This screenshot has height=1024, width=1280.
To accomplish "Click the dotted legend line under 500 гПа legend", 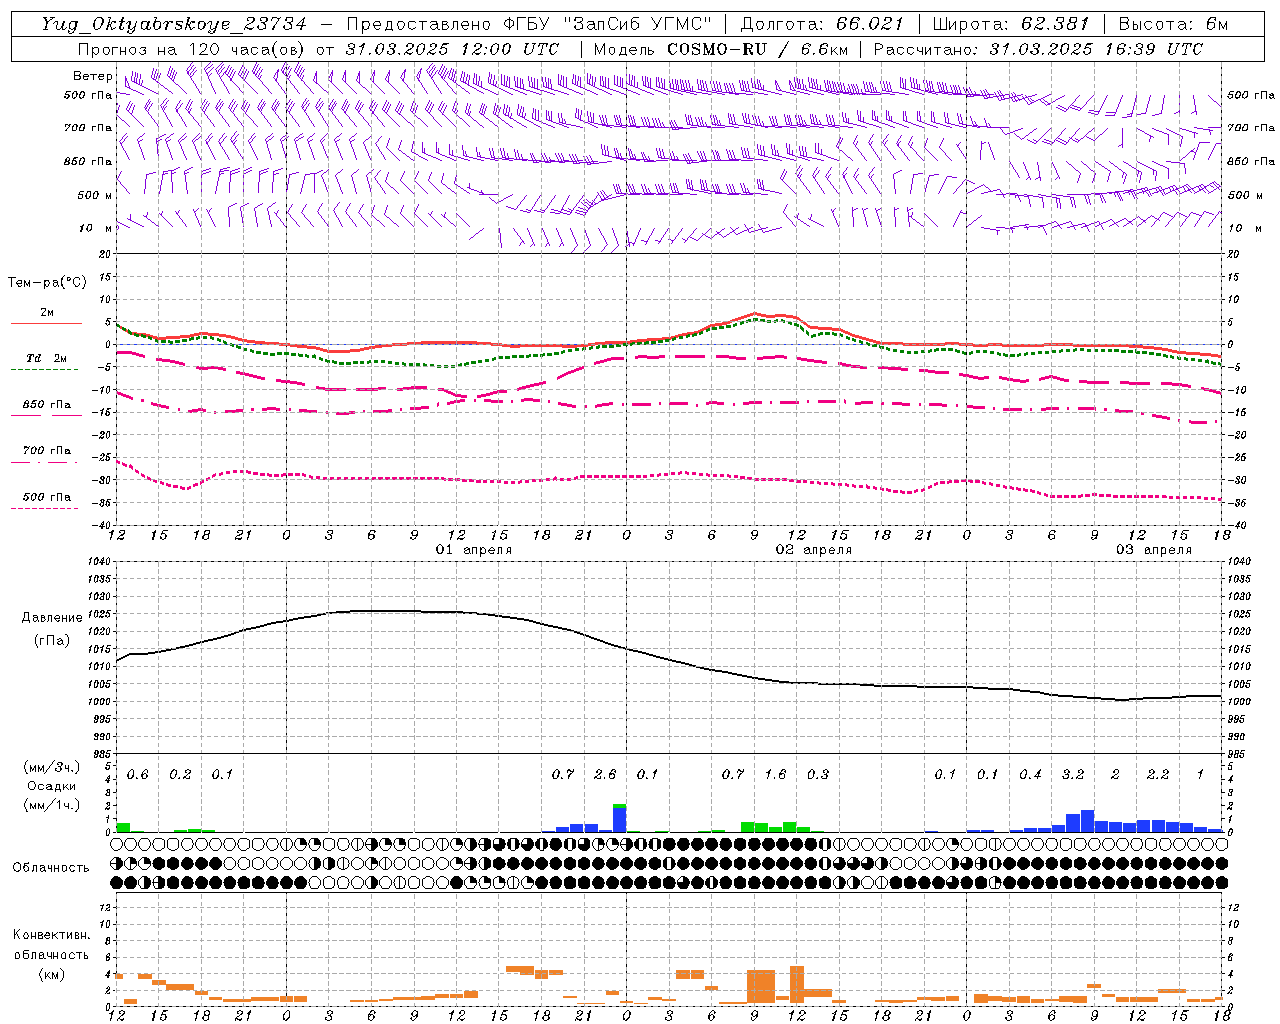I will tap(44, 509).
